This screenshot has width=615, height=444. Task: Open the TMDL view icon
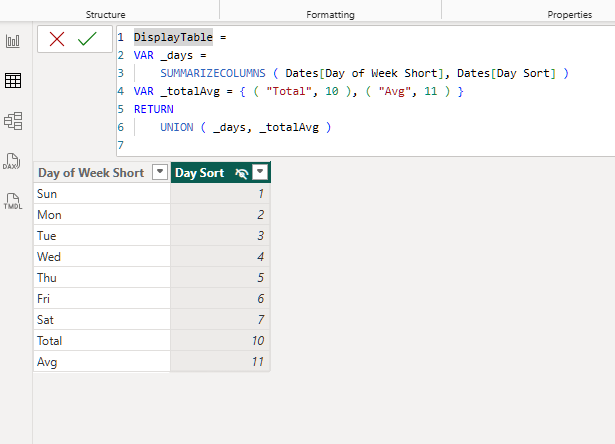click(13, 201)
